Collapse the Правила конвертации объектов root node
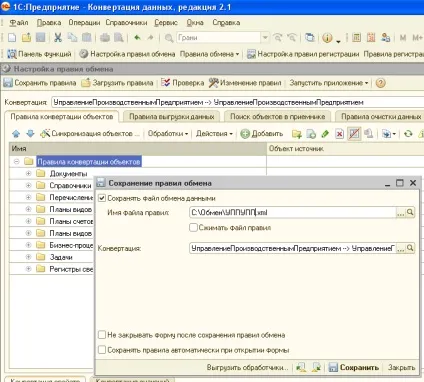The image size is (424, 382). 16,162
